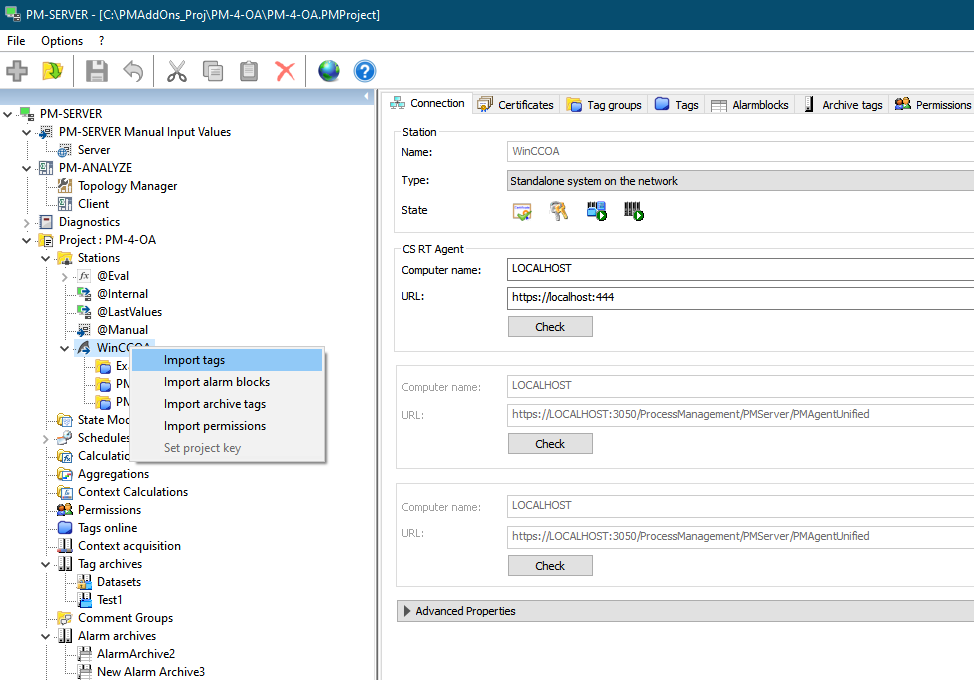
Task: Expand the @Eval node
Action: 65,276
